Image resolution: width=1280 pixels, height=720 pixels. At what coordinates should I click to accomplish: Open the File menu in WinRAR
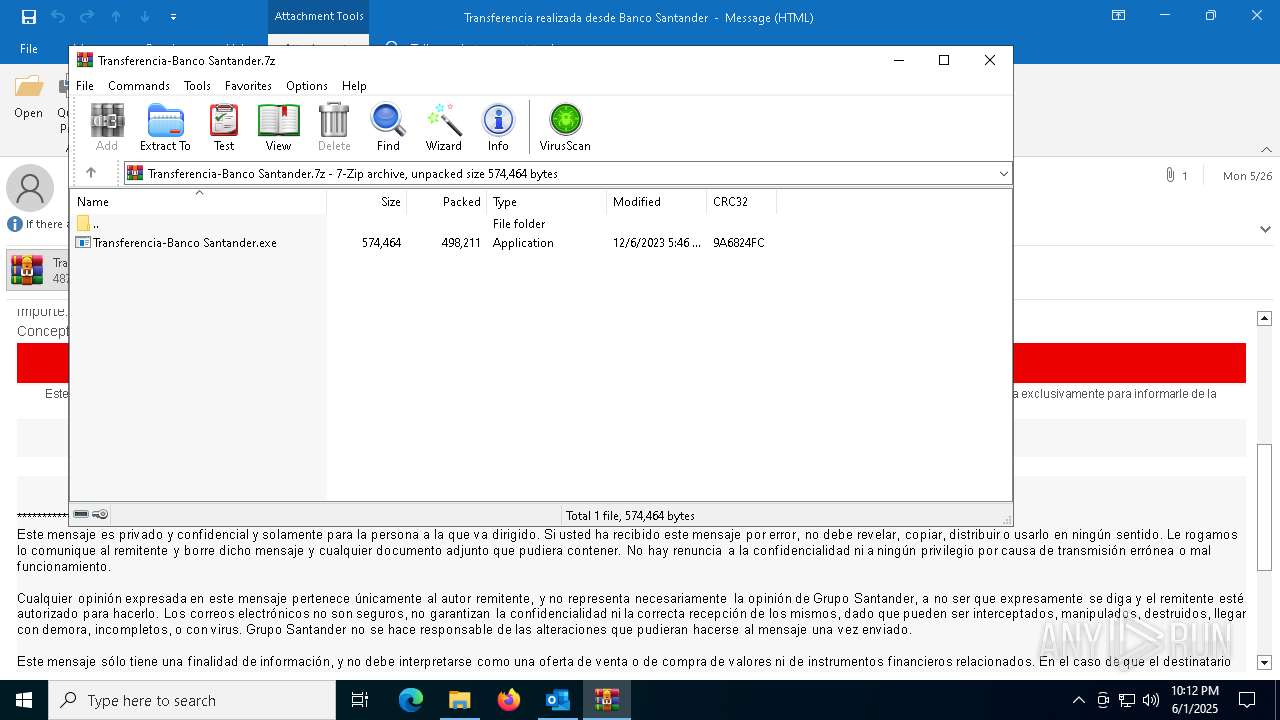click(x=85, y=86)
